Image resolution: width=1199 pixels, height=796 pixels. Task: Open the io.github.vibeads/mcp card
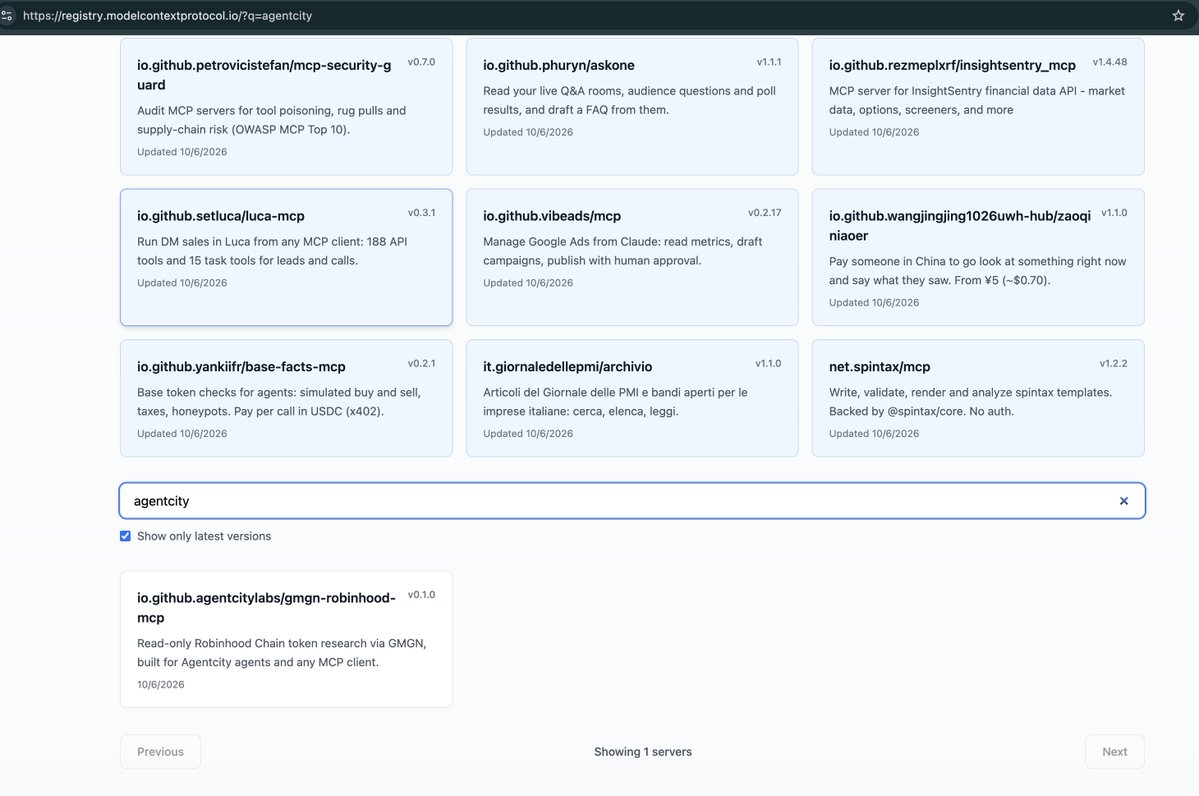click(x=632, y=257)
